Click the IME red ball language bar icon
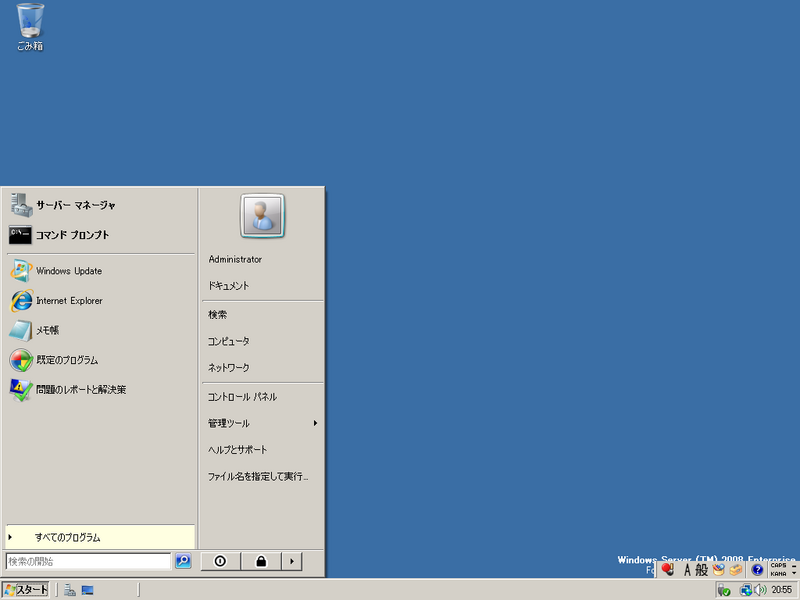Screen dimensions: 800x600 [x=667, y=569]
